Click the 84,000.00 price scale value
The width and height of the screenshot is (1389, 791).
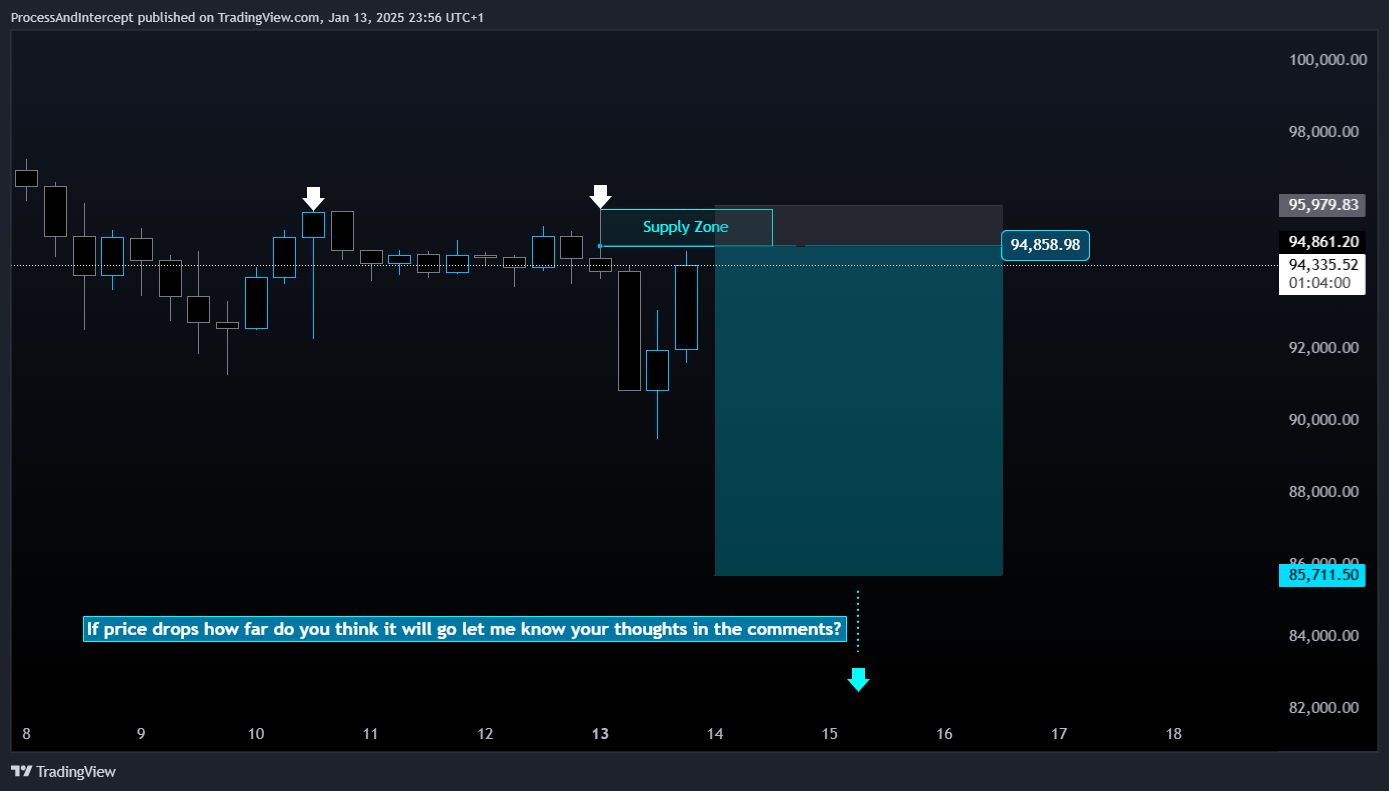pos(1324,635)
